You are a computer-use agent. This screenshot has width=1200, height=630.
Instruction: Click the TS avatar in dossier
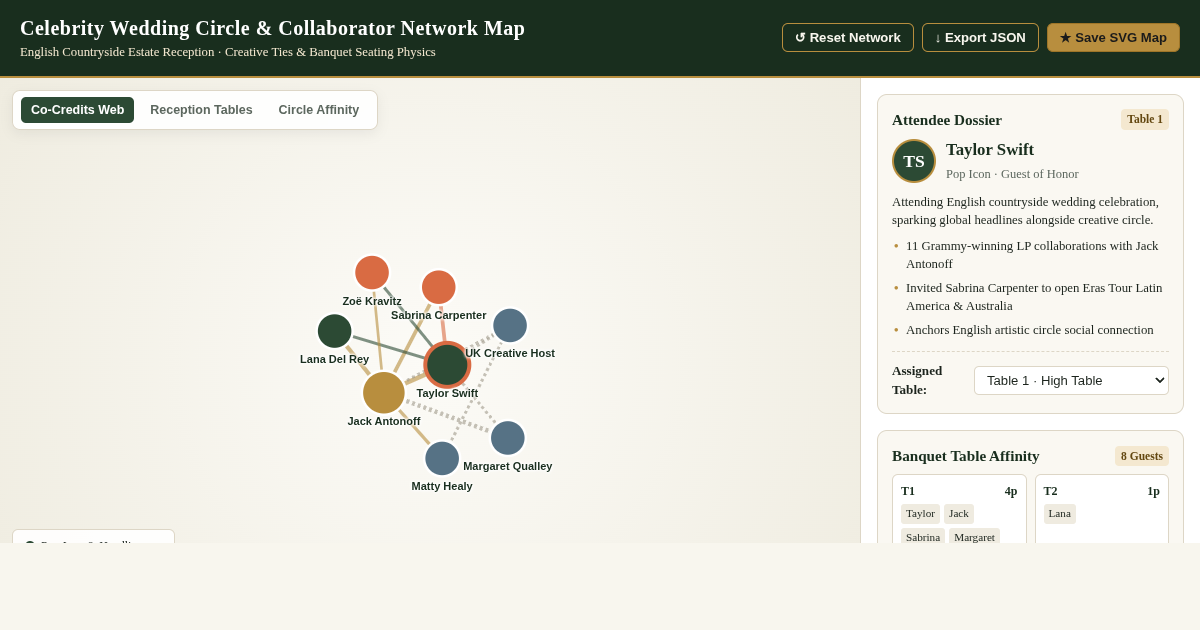tap(914, 161)
